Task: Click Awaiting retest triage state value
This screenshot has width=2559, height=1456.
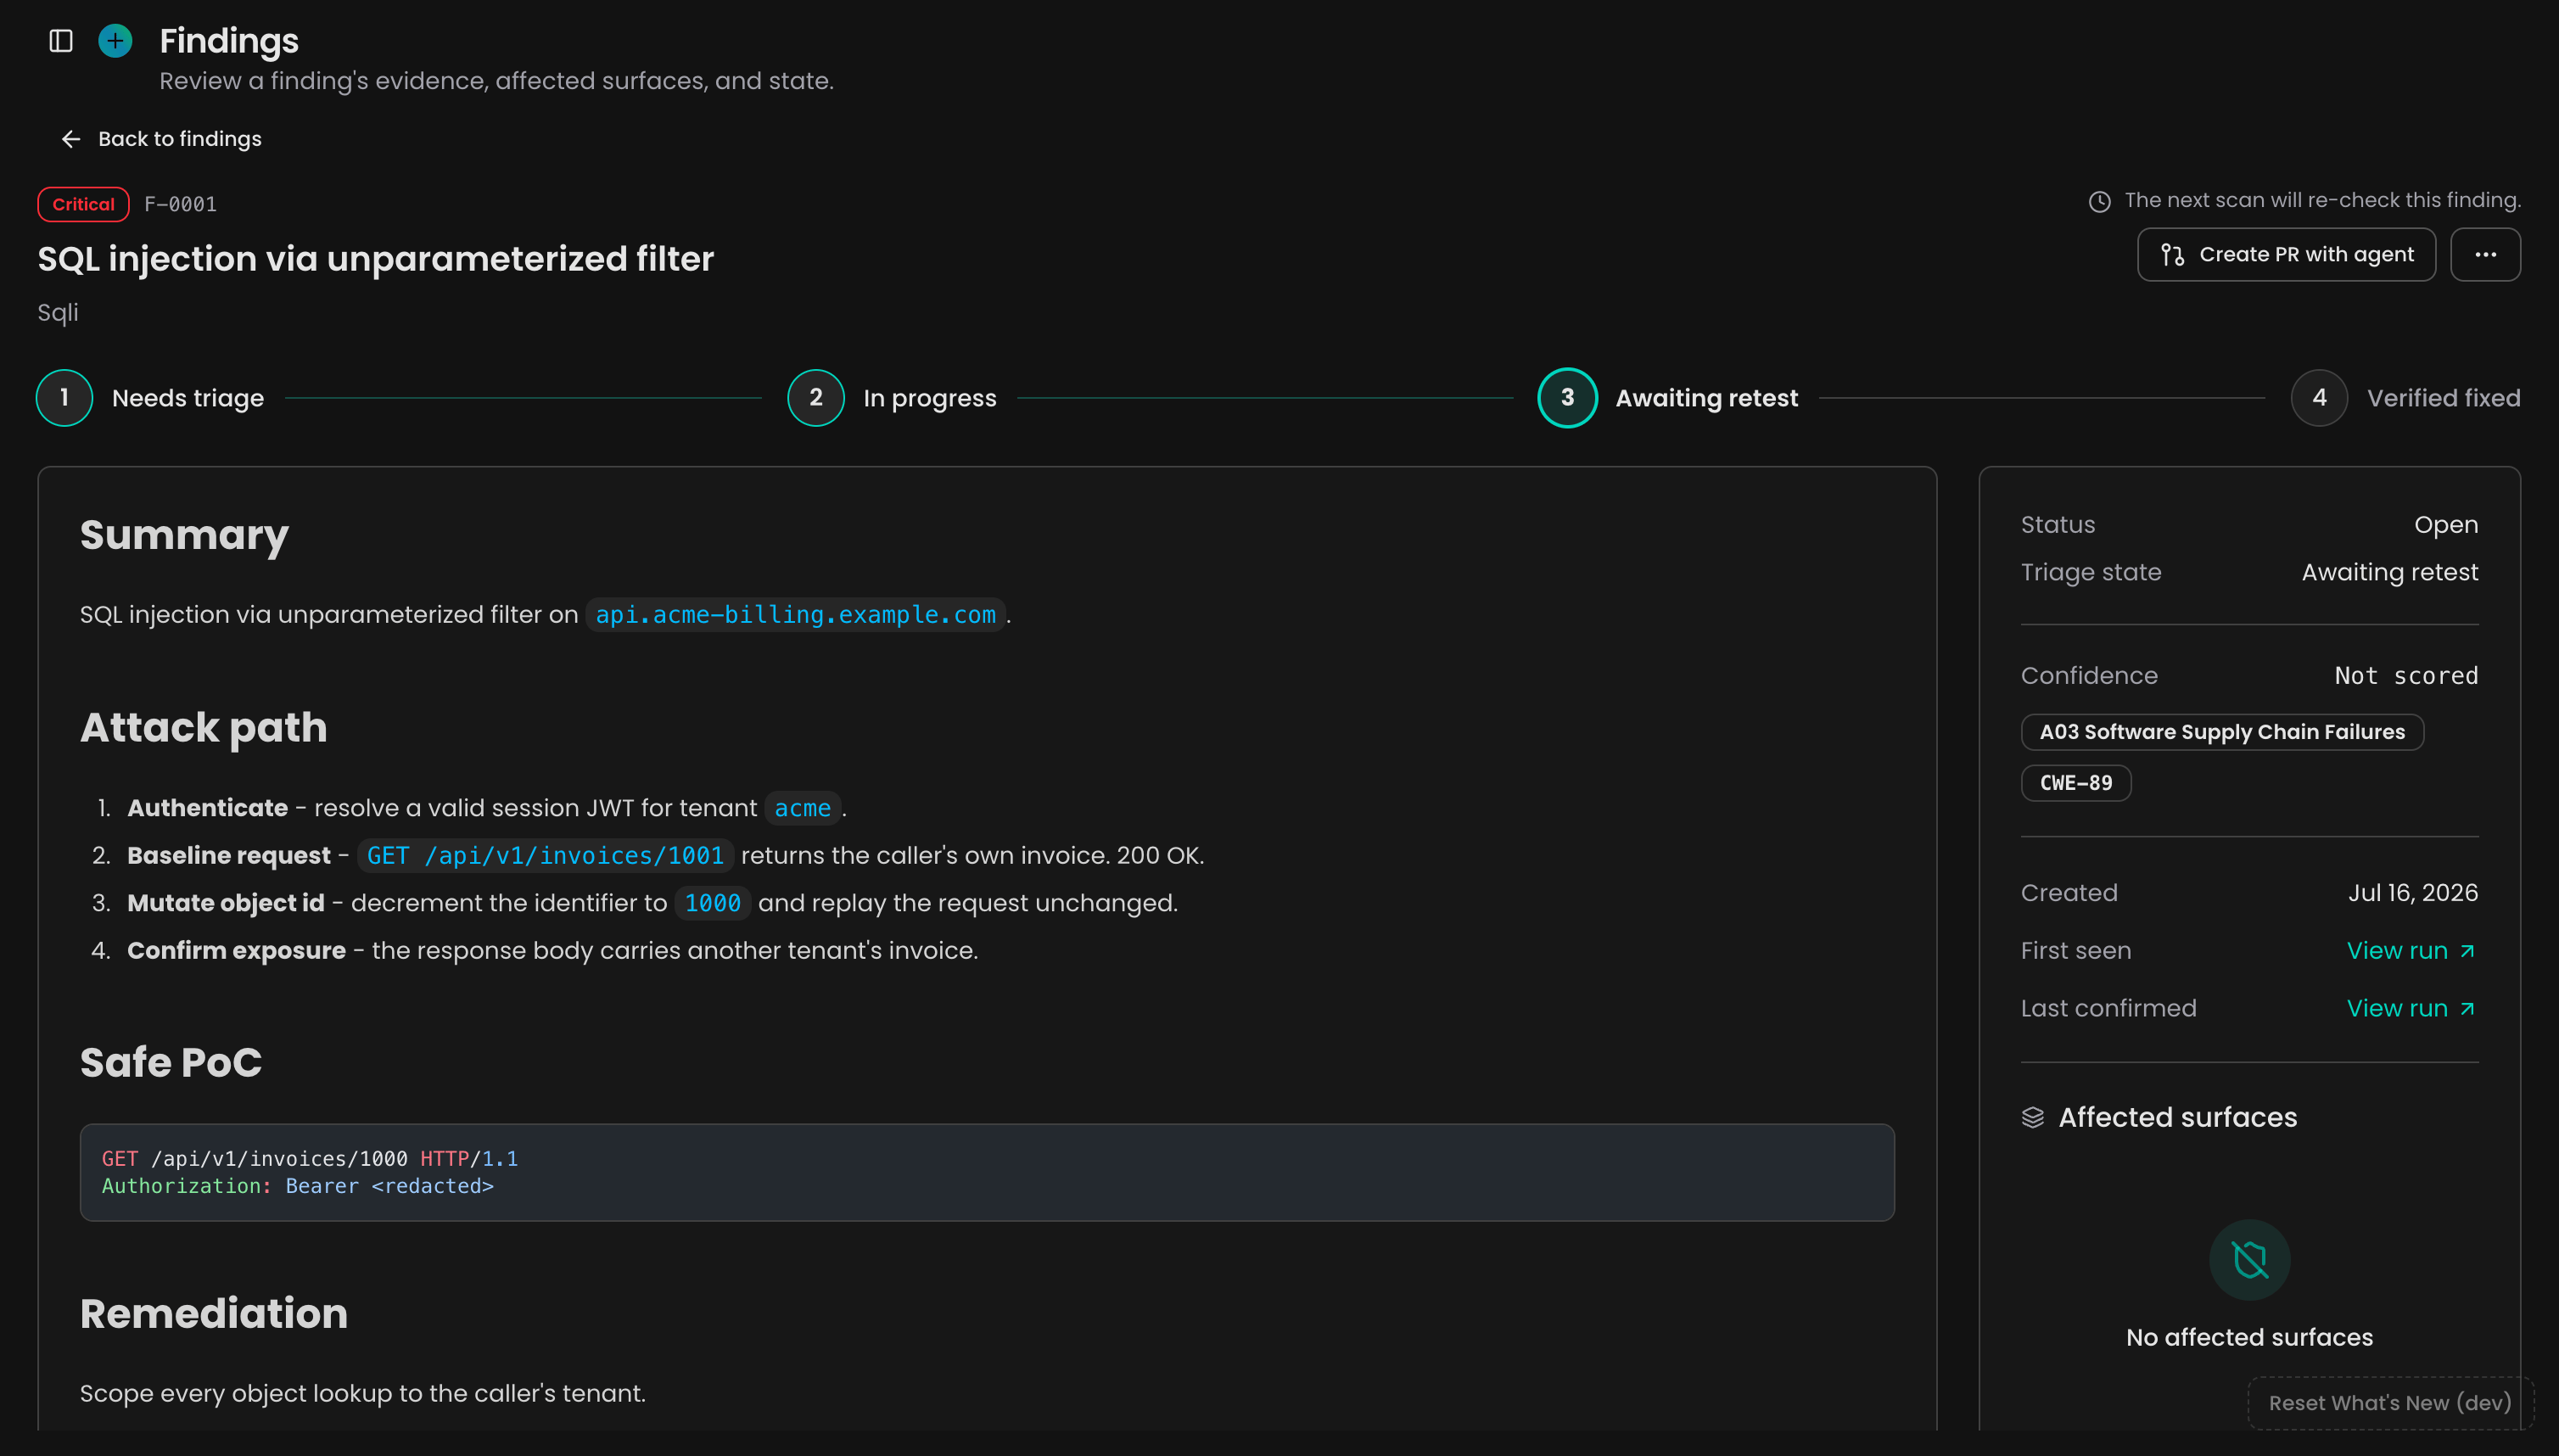Action: (x=2390, y=572)
